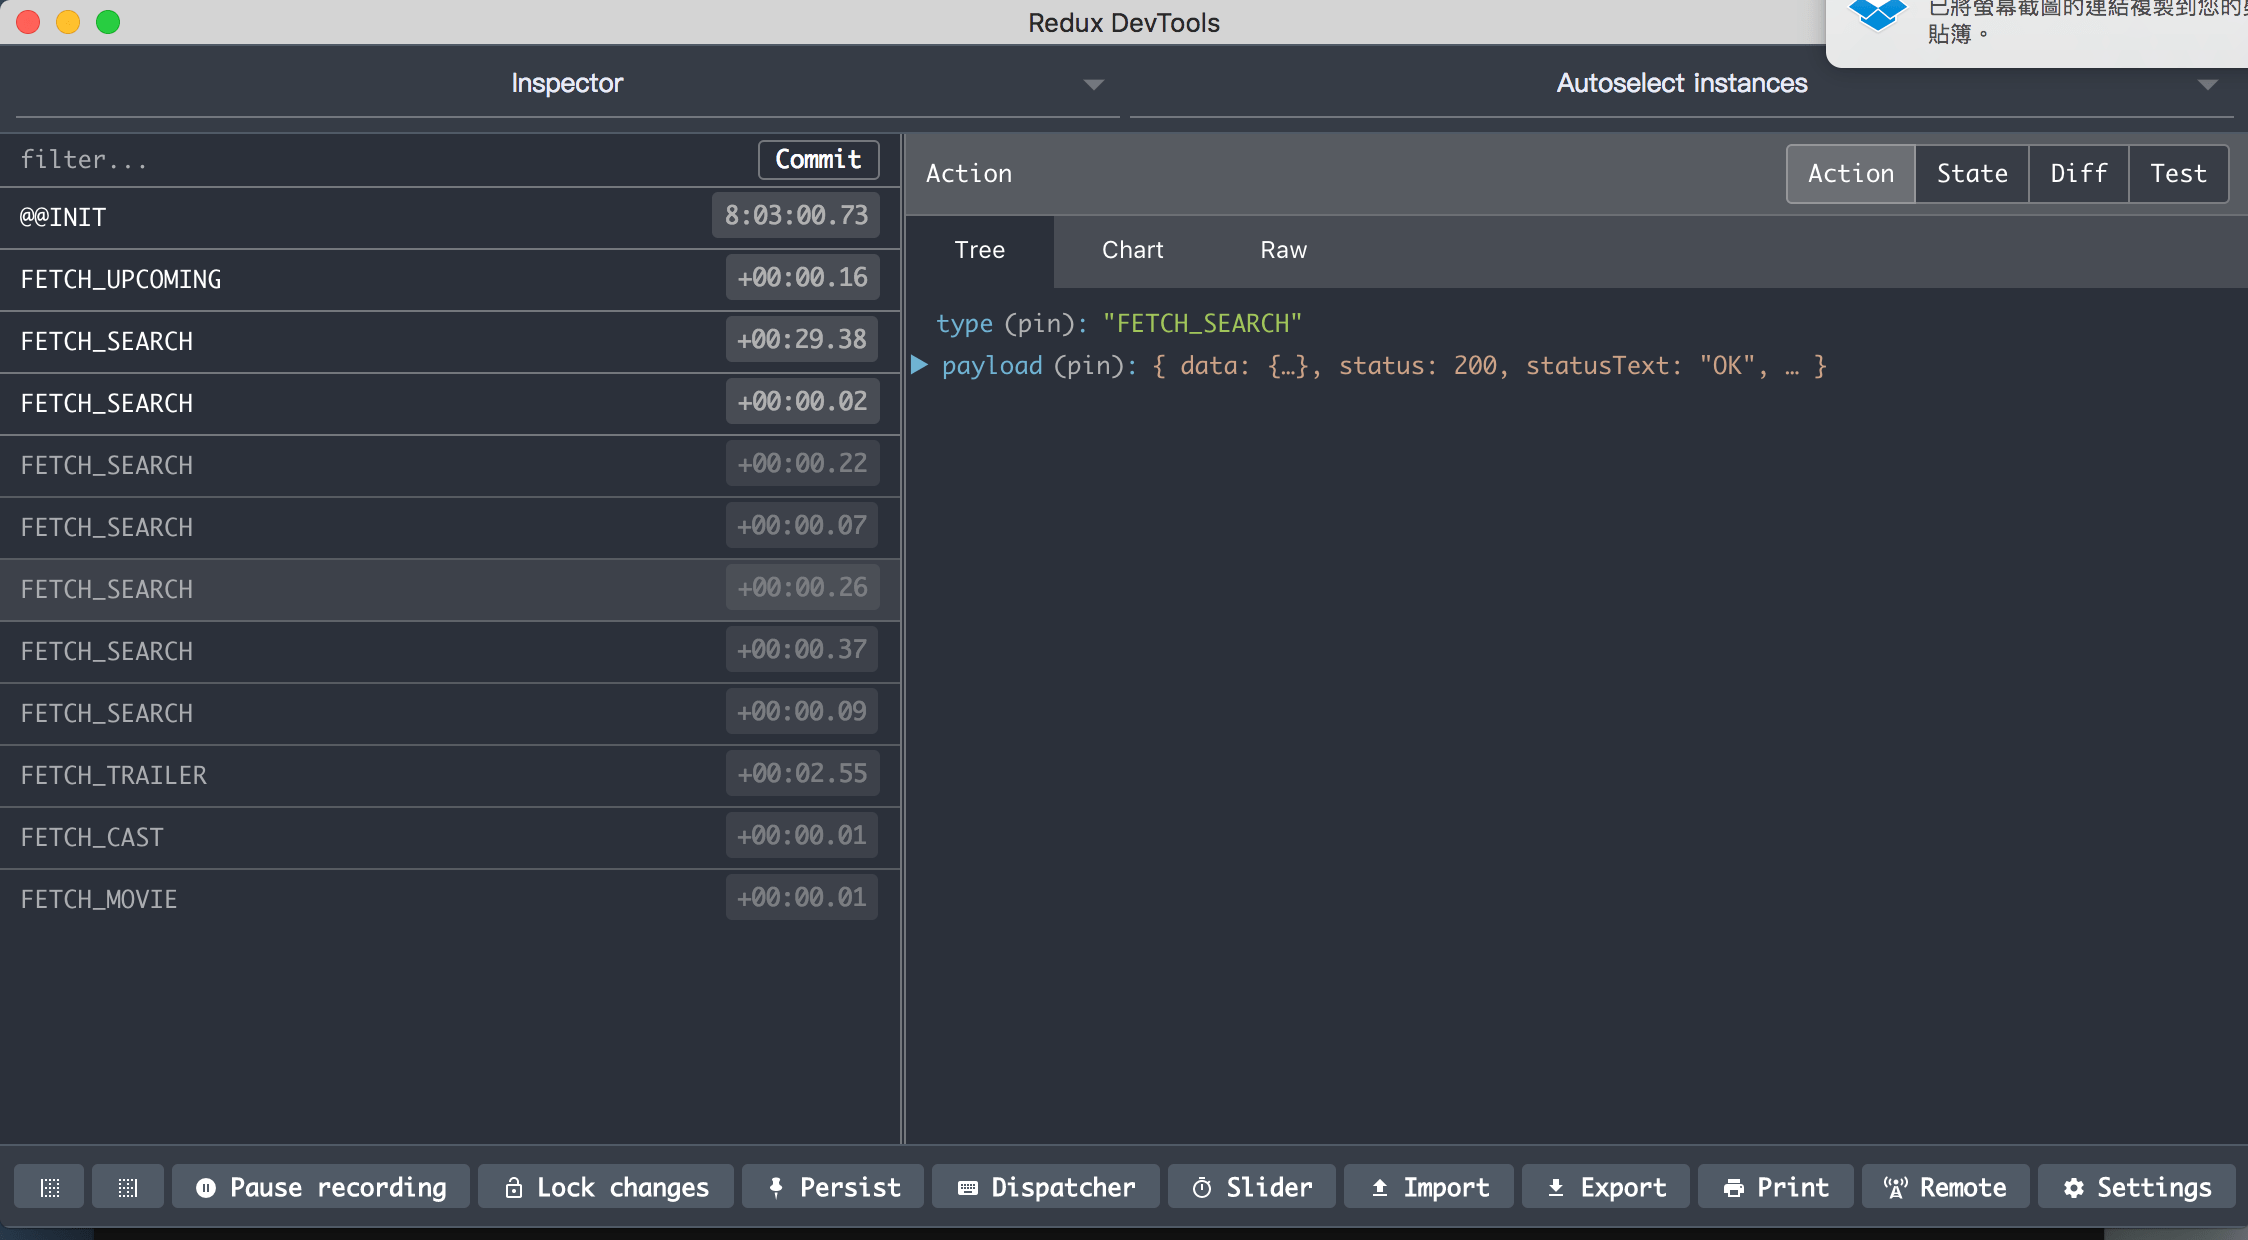This screenshot has width=2248, height=1240.
Task: Click the Export state button
Action: pyautogui.click(x=1606, y=1187)
